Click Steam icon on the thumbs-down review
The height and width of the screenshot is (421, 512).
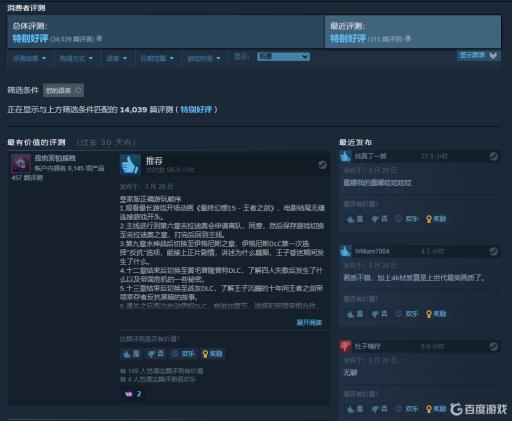[493, 347]
